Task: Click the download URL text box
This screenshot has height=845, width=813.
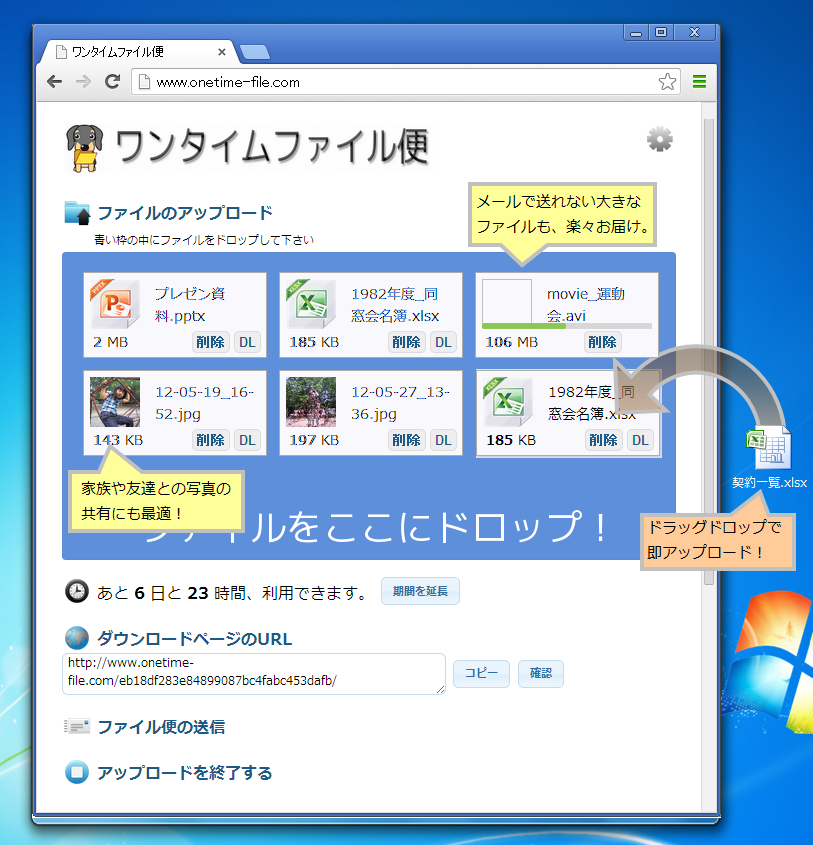Action: [x=254, y=674]
